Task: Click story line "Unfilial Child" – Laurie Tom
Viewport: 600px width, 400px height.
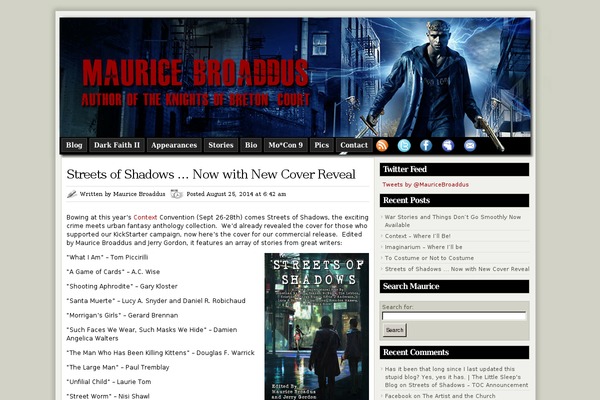Action: [x=109, y=382]
